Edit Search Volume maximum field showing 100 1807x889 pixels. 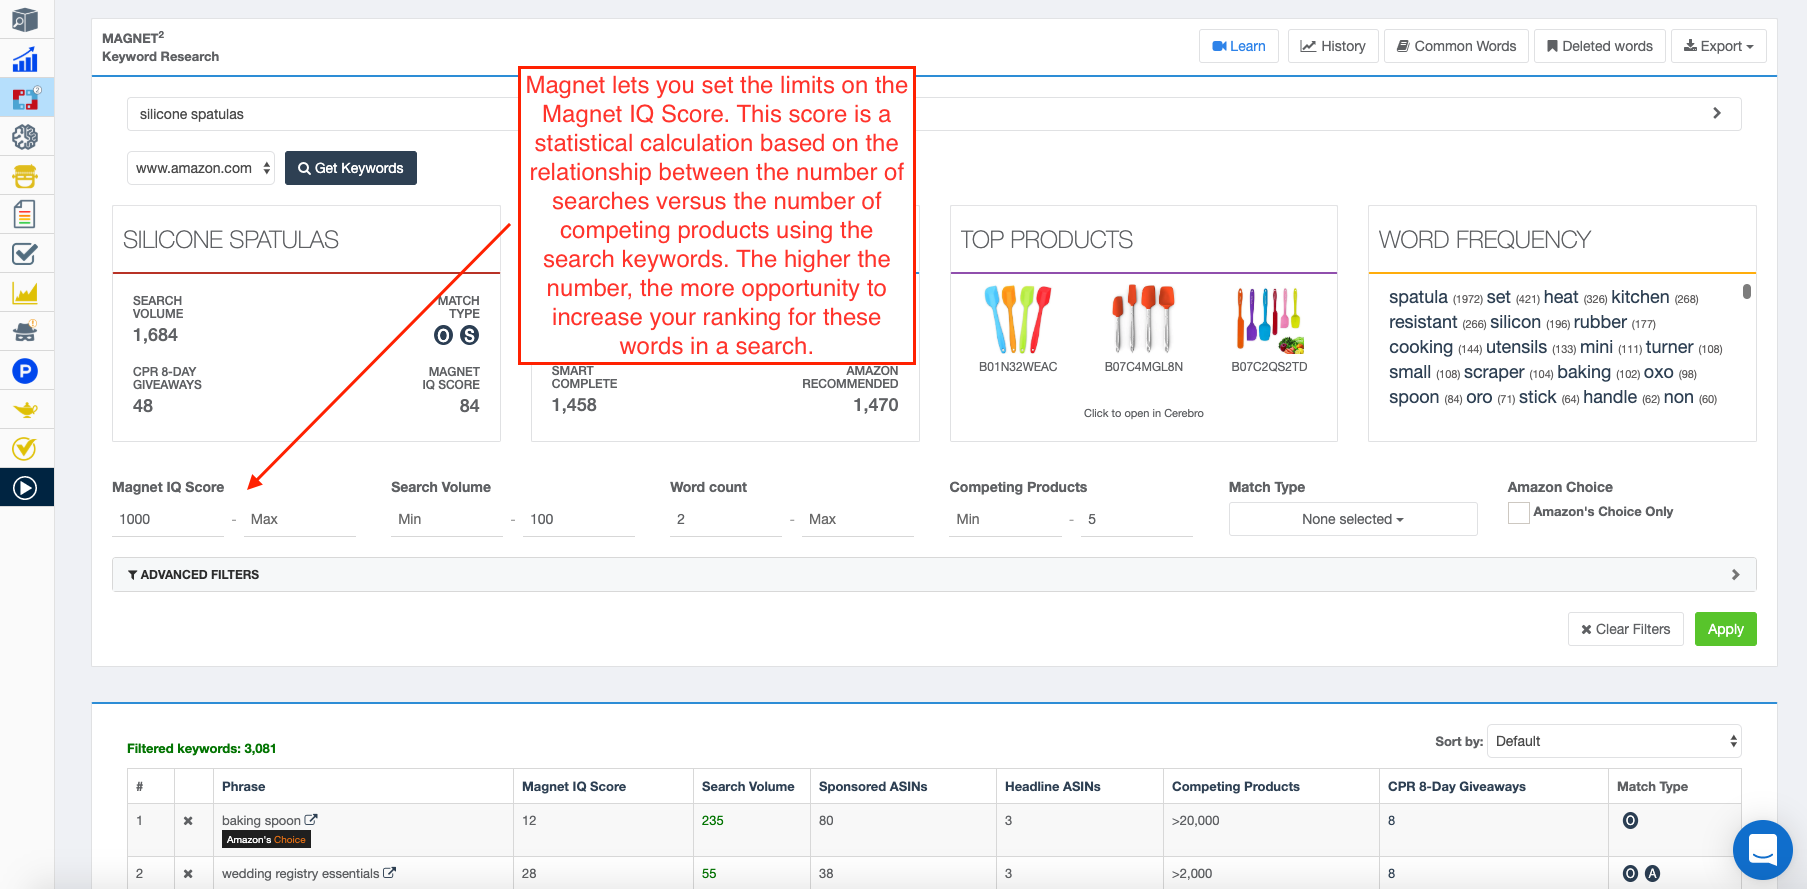pyautogui.click(x=579, y=519)
